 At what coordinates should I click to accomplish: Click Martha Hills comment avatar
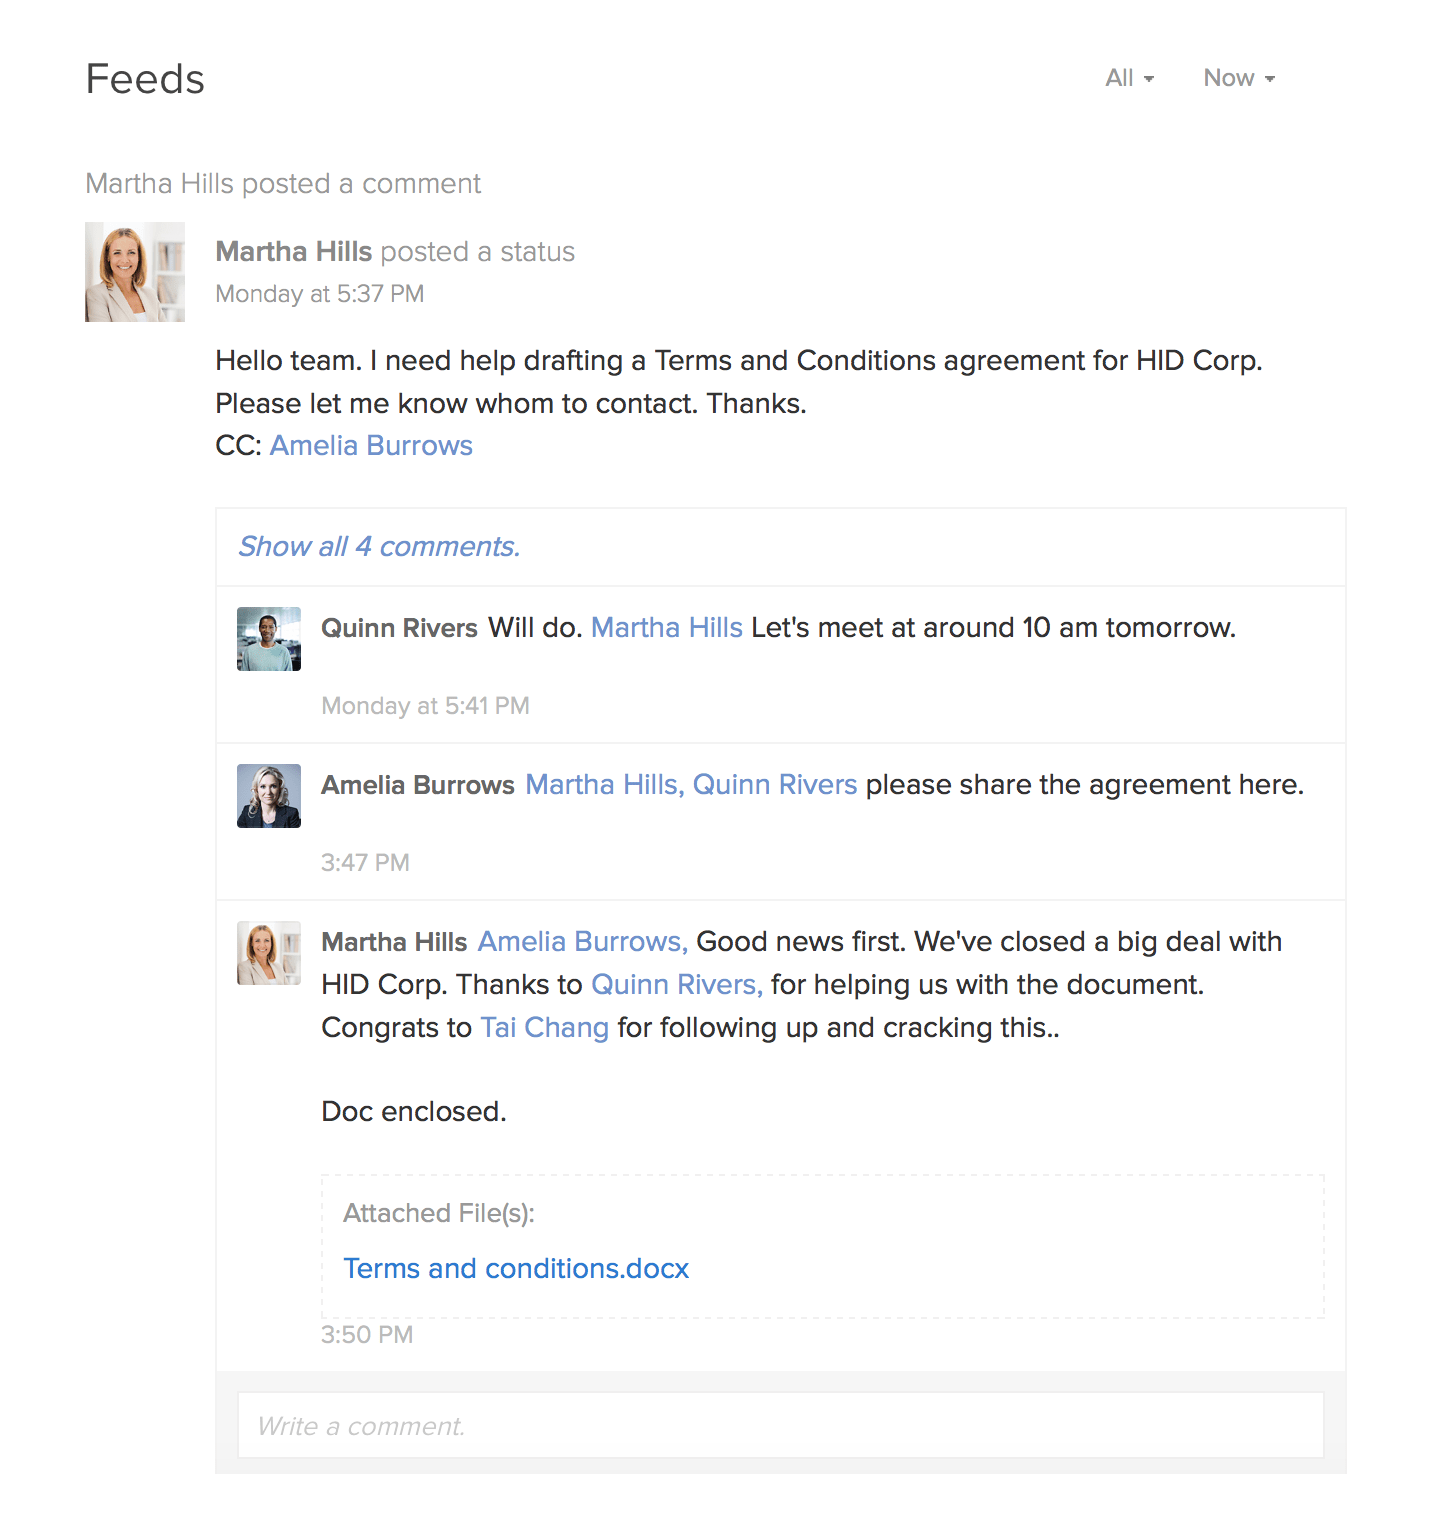pyautogui.click(x=268, y=952)
